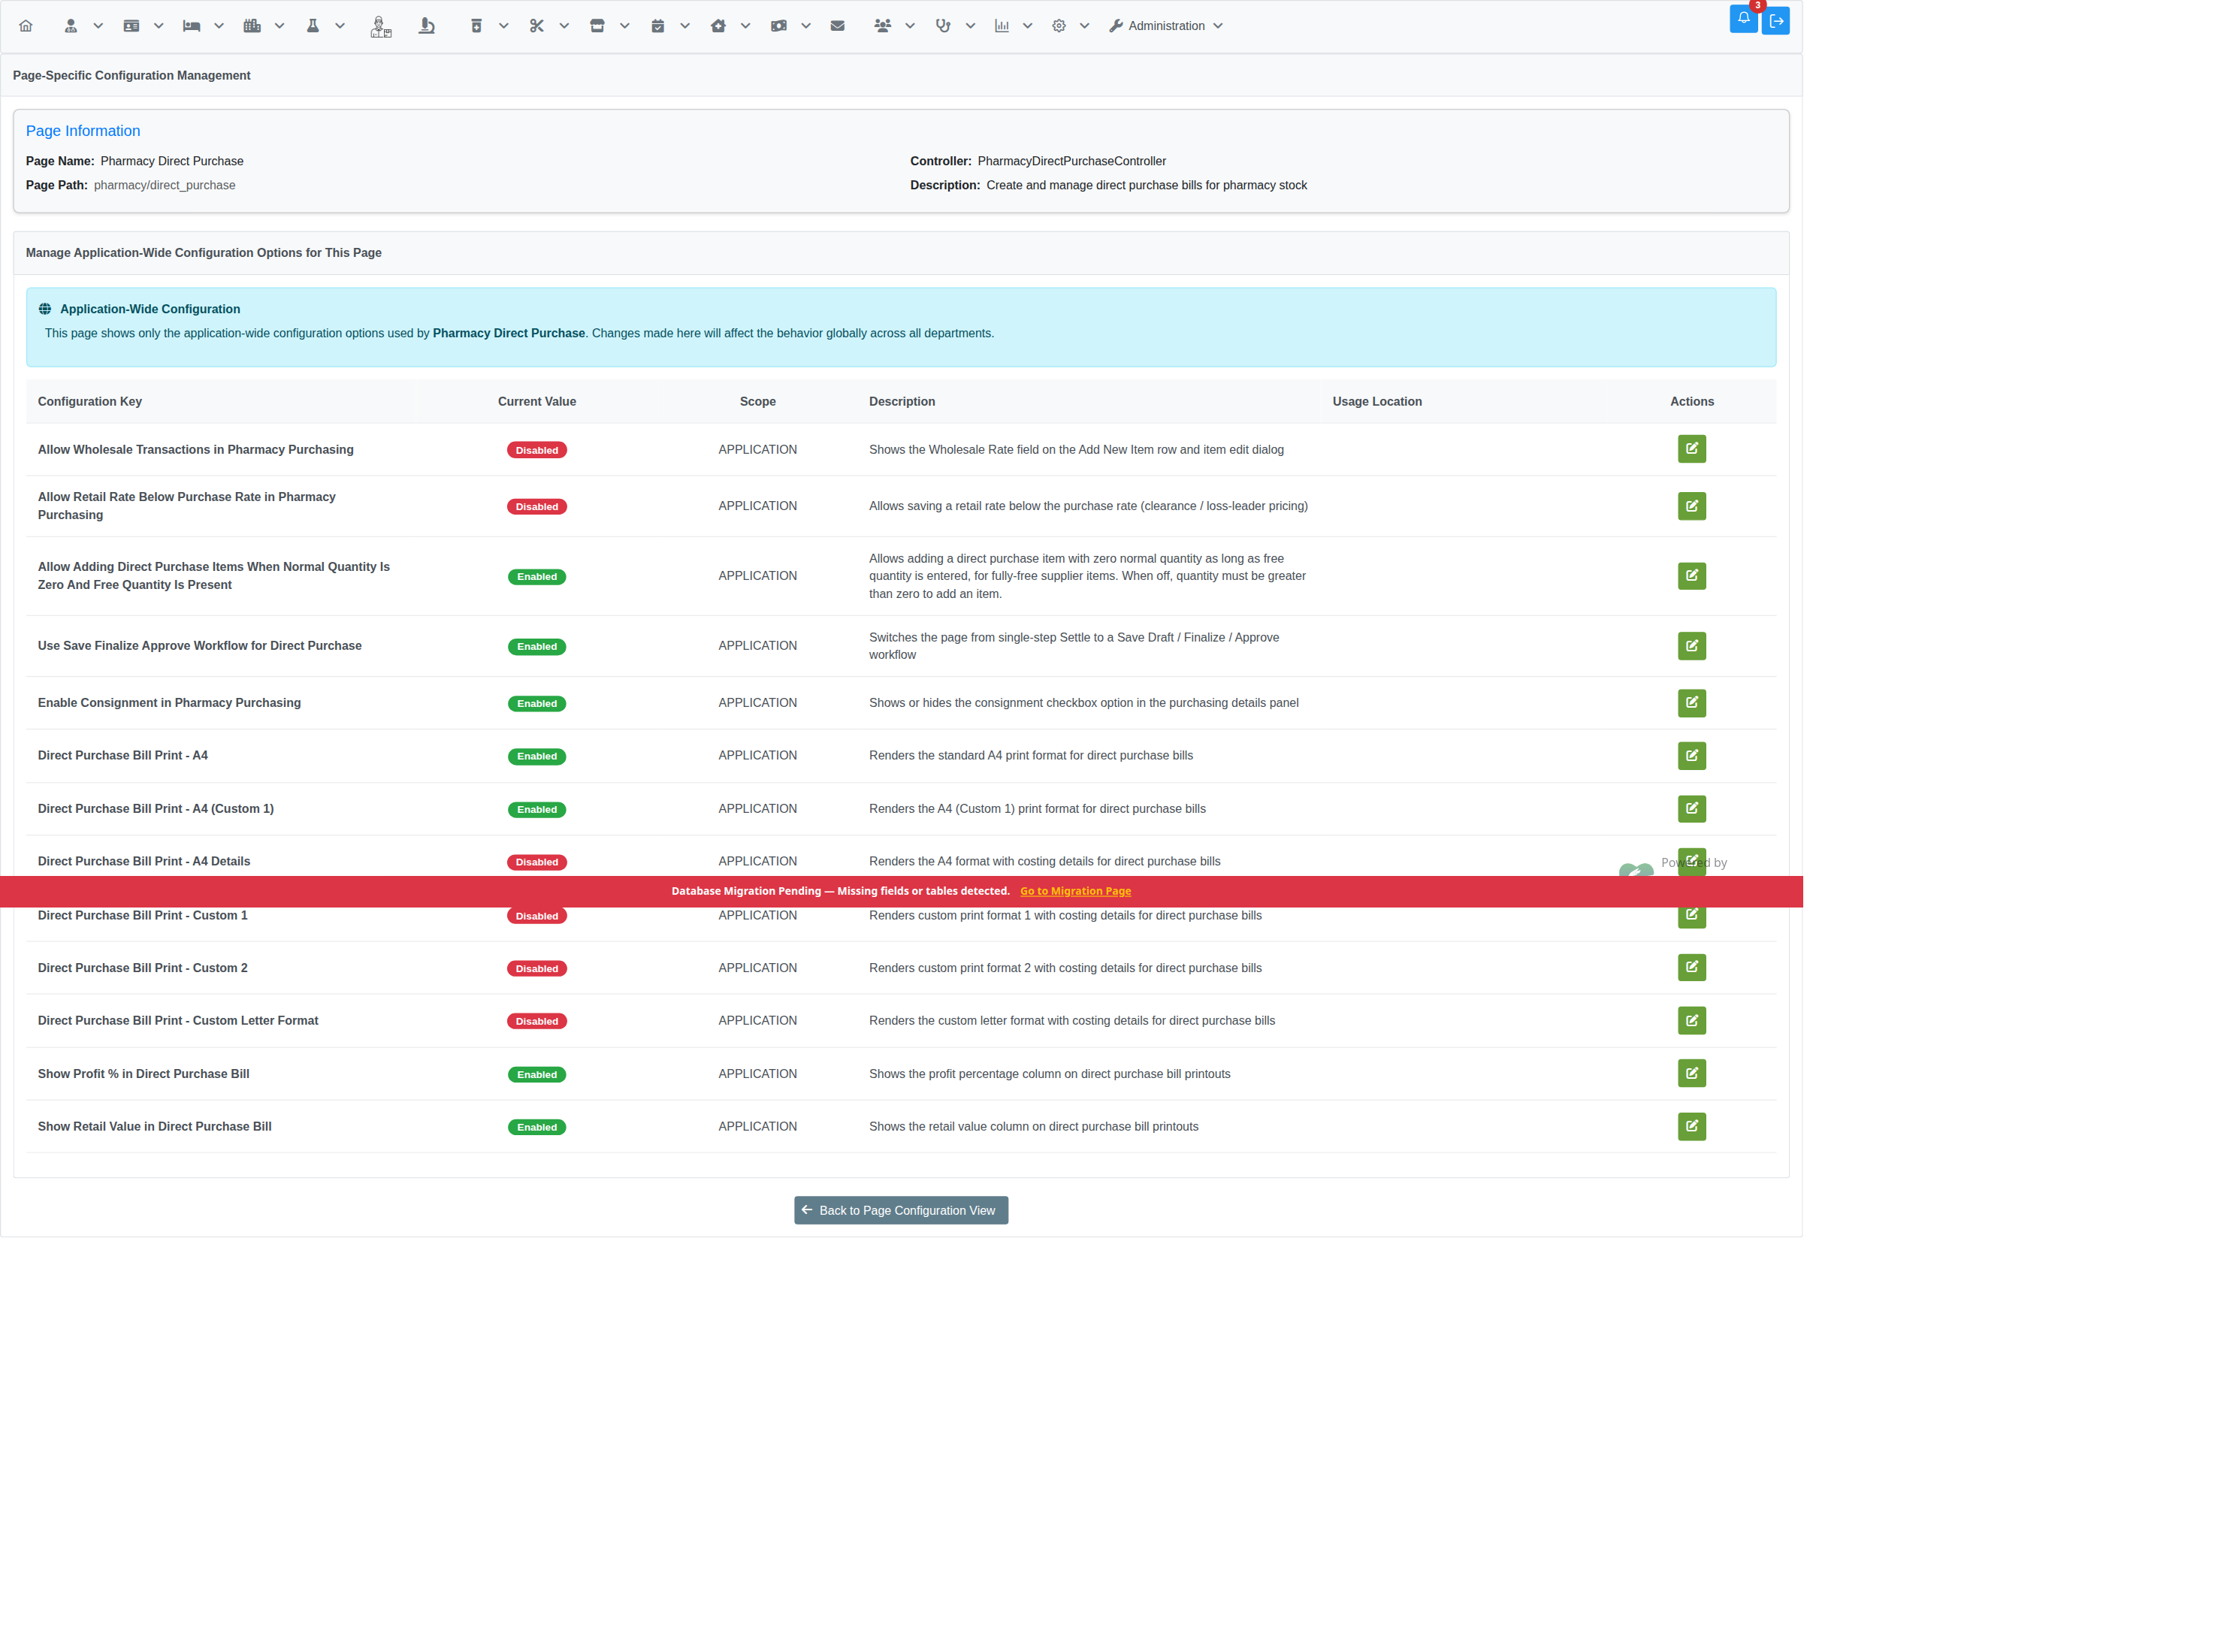
Task: Expand chevron beside the doctor user icon
Action: [98, 26]
